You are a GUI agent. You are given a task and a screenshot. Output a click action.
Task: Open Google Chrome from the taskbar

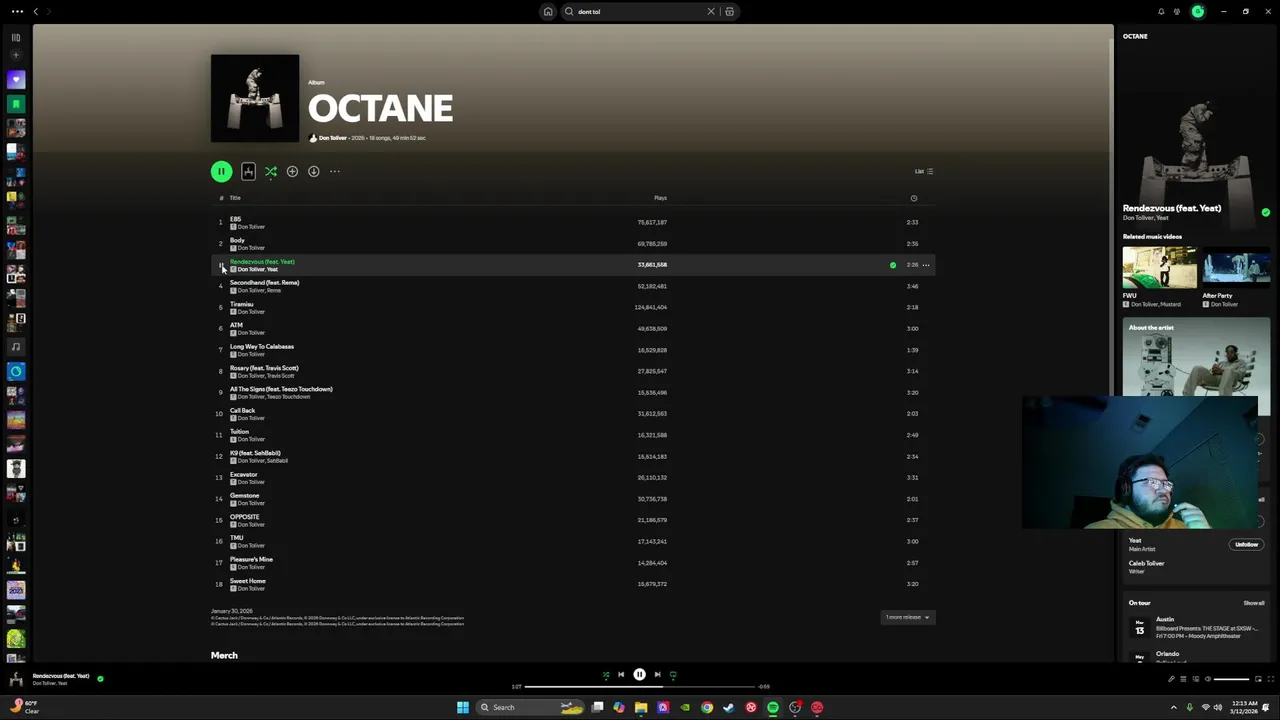point(707,708)
